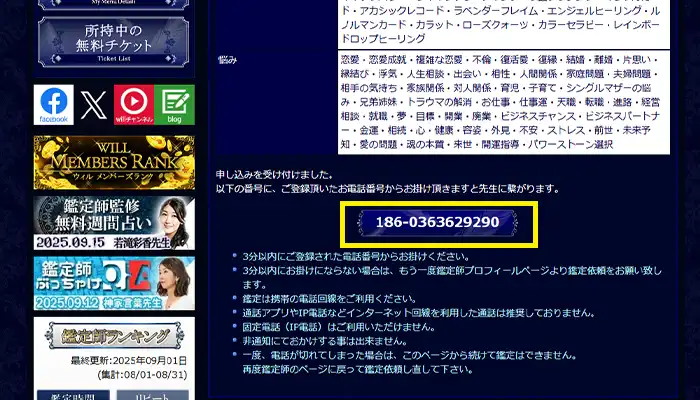Open the green blog icon
The image size is (700, 400).
(x=175, y=105)
